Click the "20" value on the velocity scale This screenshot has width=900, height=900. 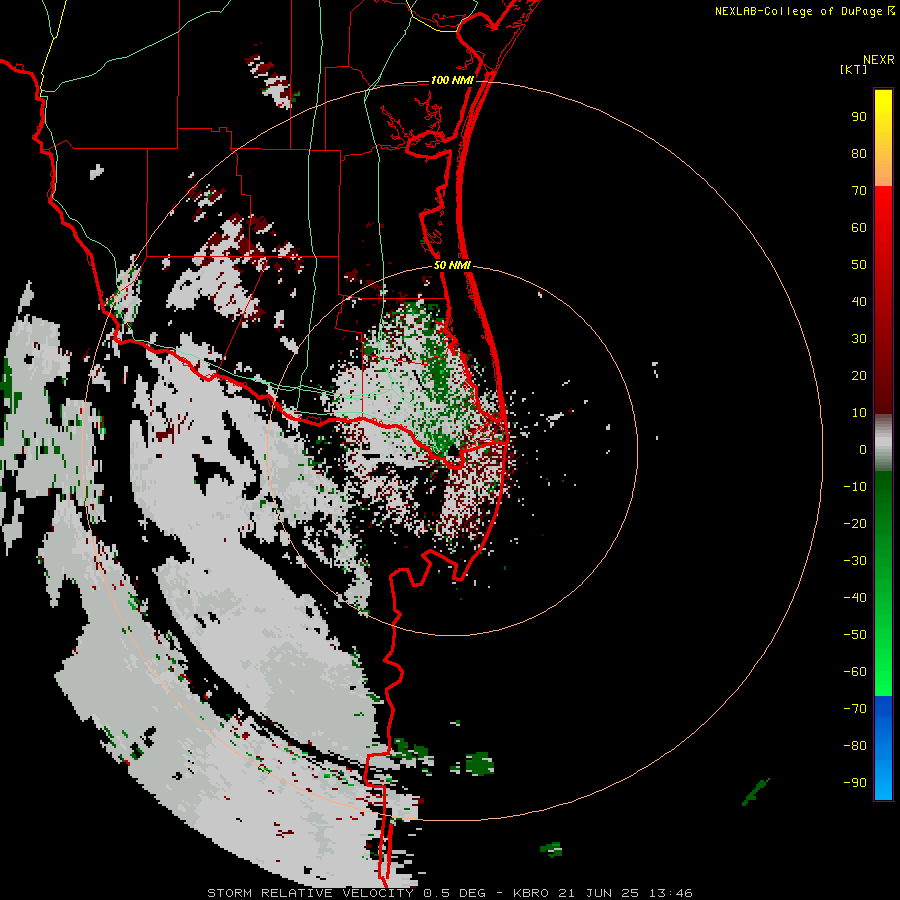pyautogui.click(x=859, y=376)
